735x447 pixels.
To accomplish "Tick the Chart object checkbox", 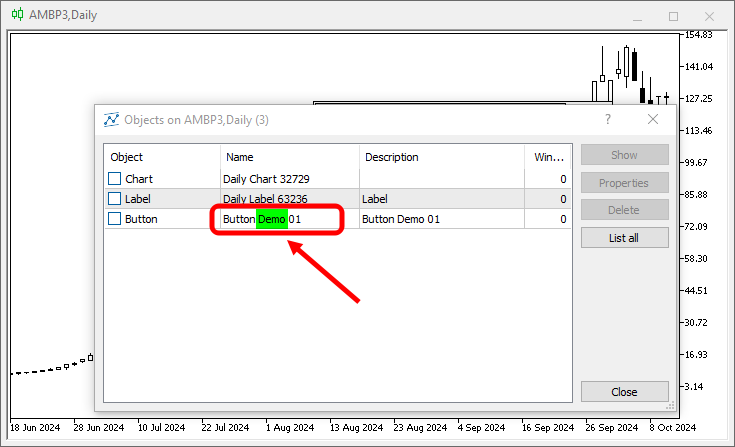I will pyautogui.click(x=114, y=179).
